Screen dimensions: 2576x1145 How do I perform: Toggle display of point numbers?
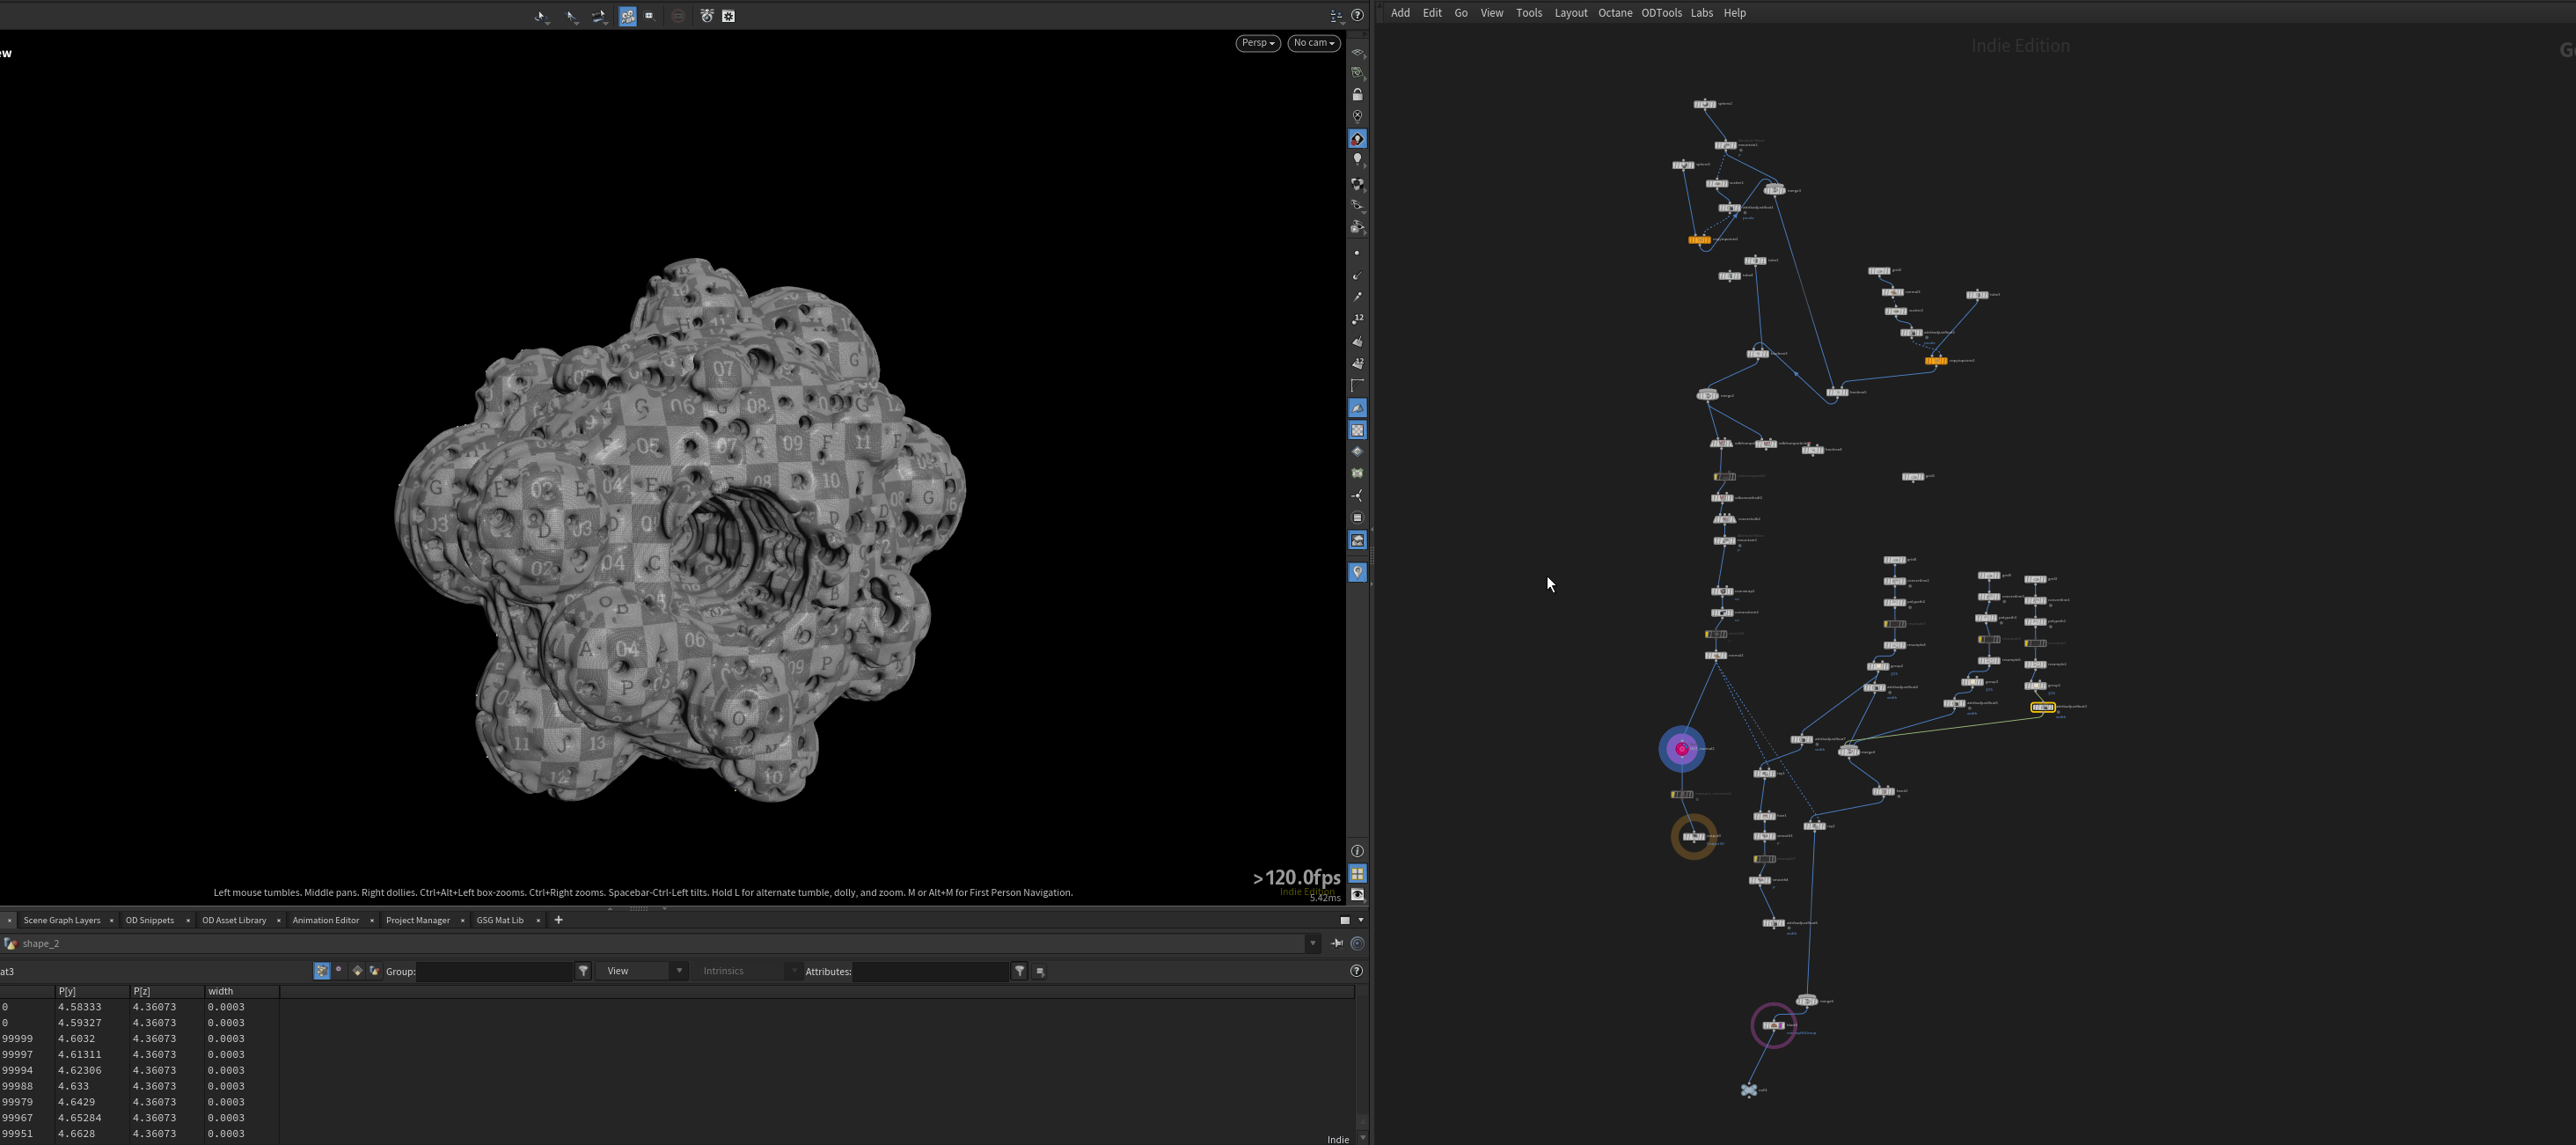(x=1357, y=319)
